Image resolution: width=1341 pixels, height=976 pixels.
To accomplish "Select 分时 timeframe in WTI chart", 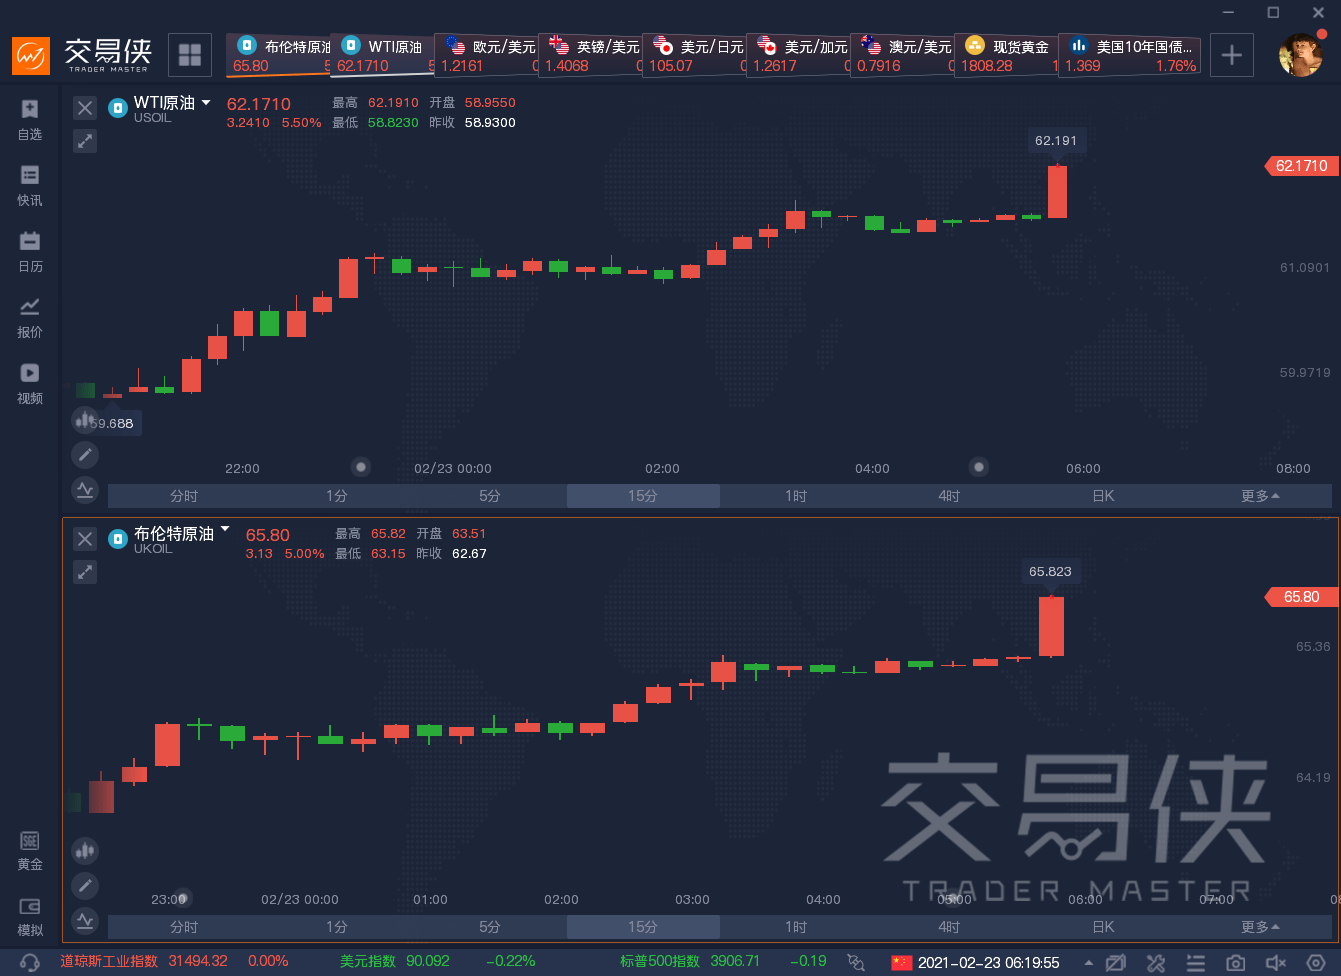I will point(184,496).
